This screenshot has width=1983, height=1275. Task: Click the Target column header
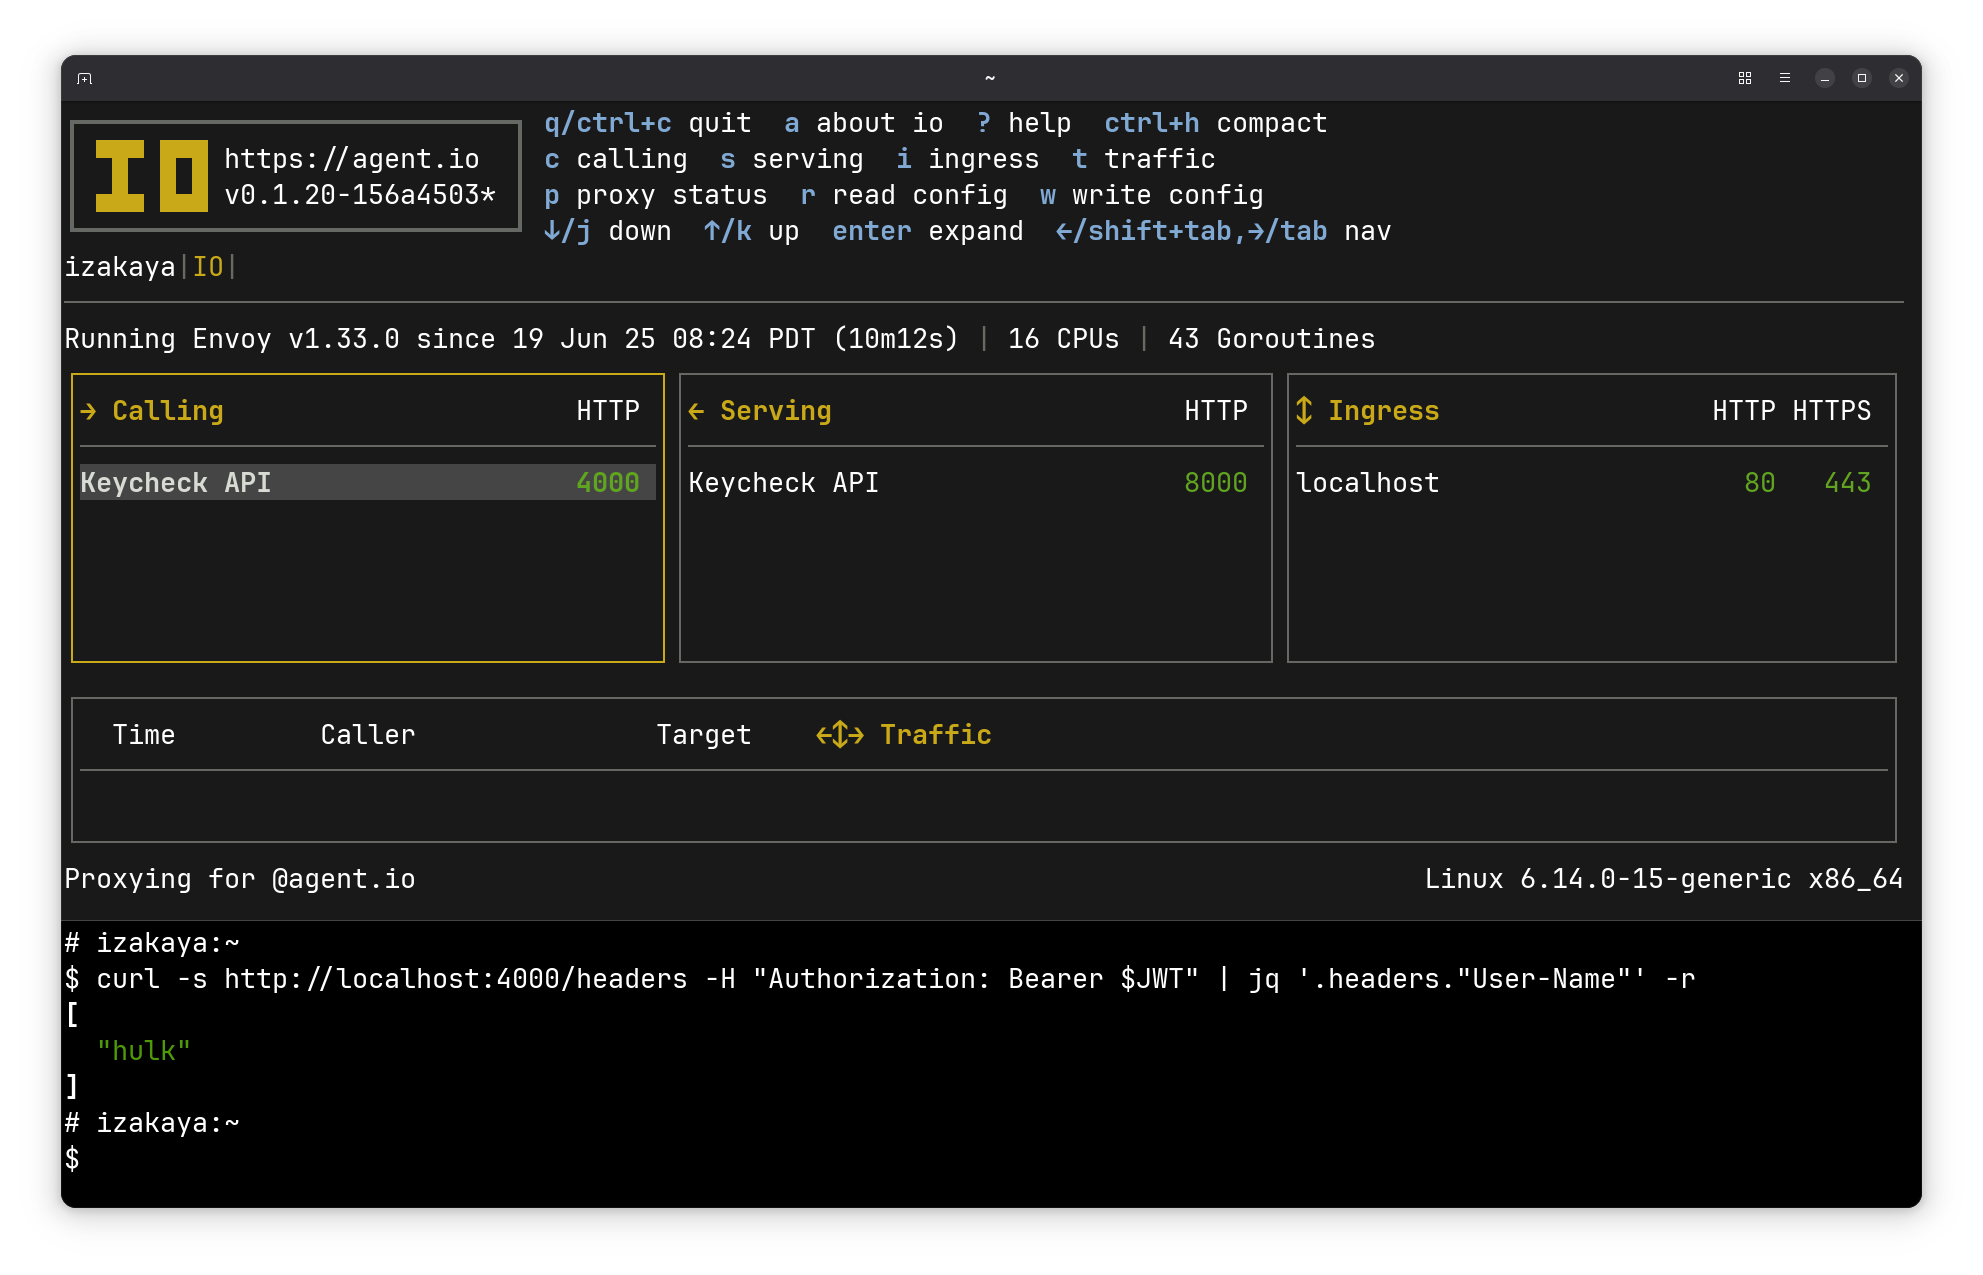tap(704, 735)
